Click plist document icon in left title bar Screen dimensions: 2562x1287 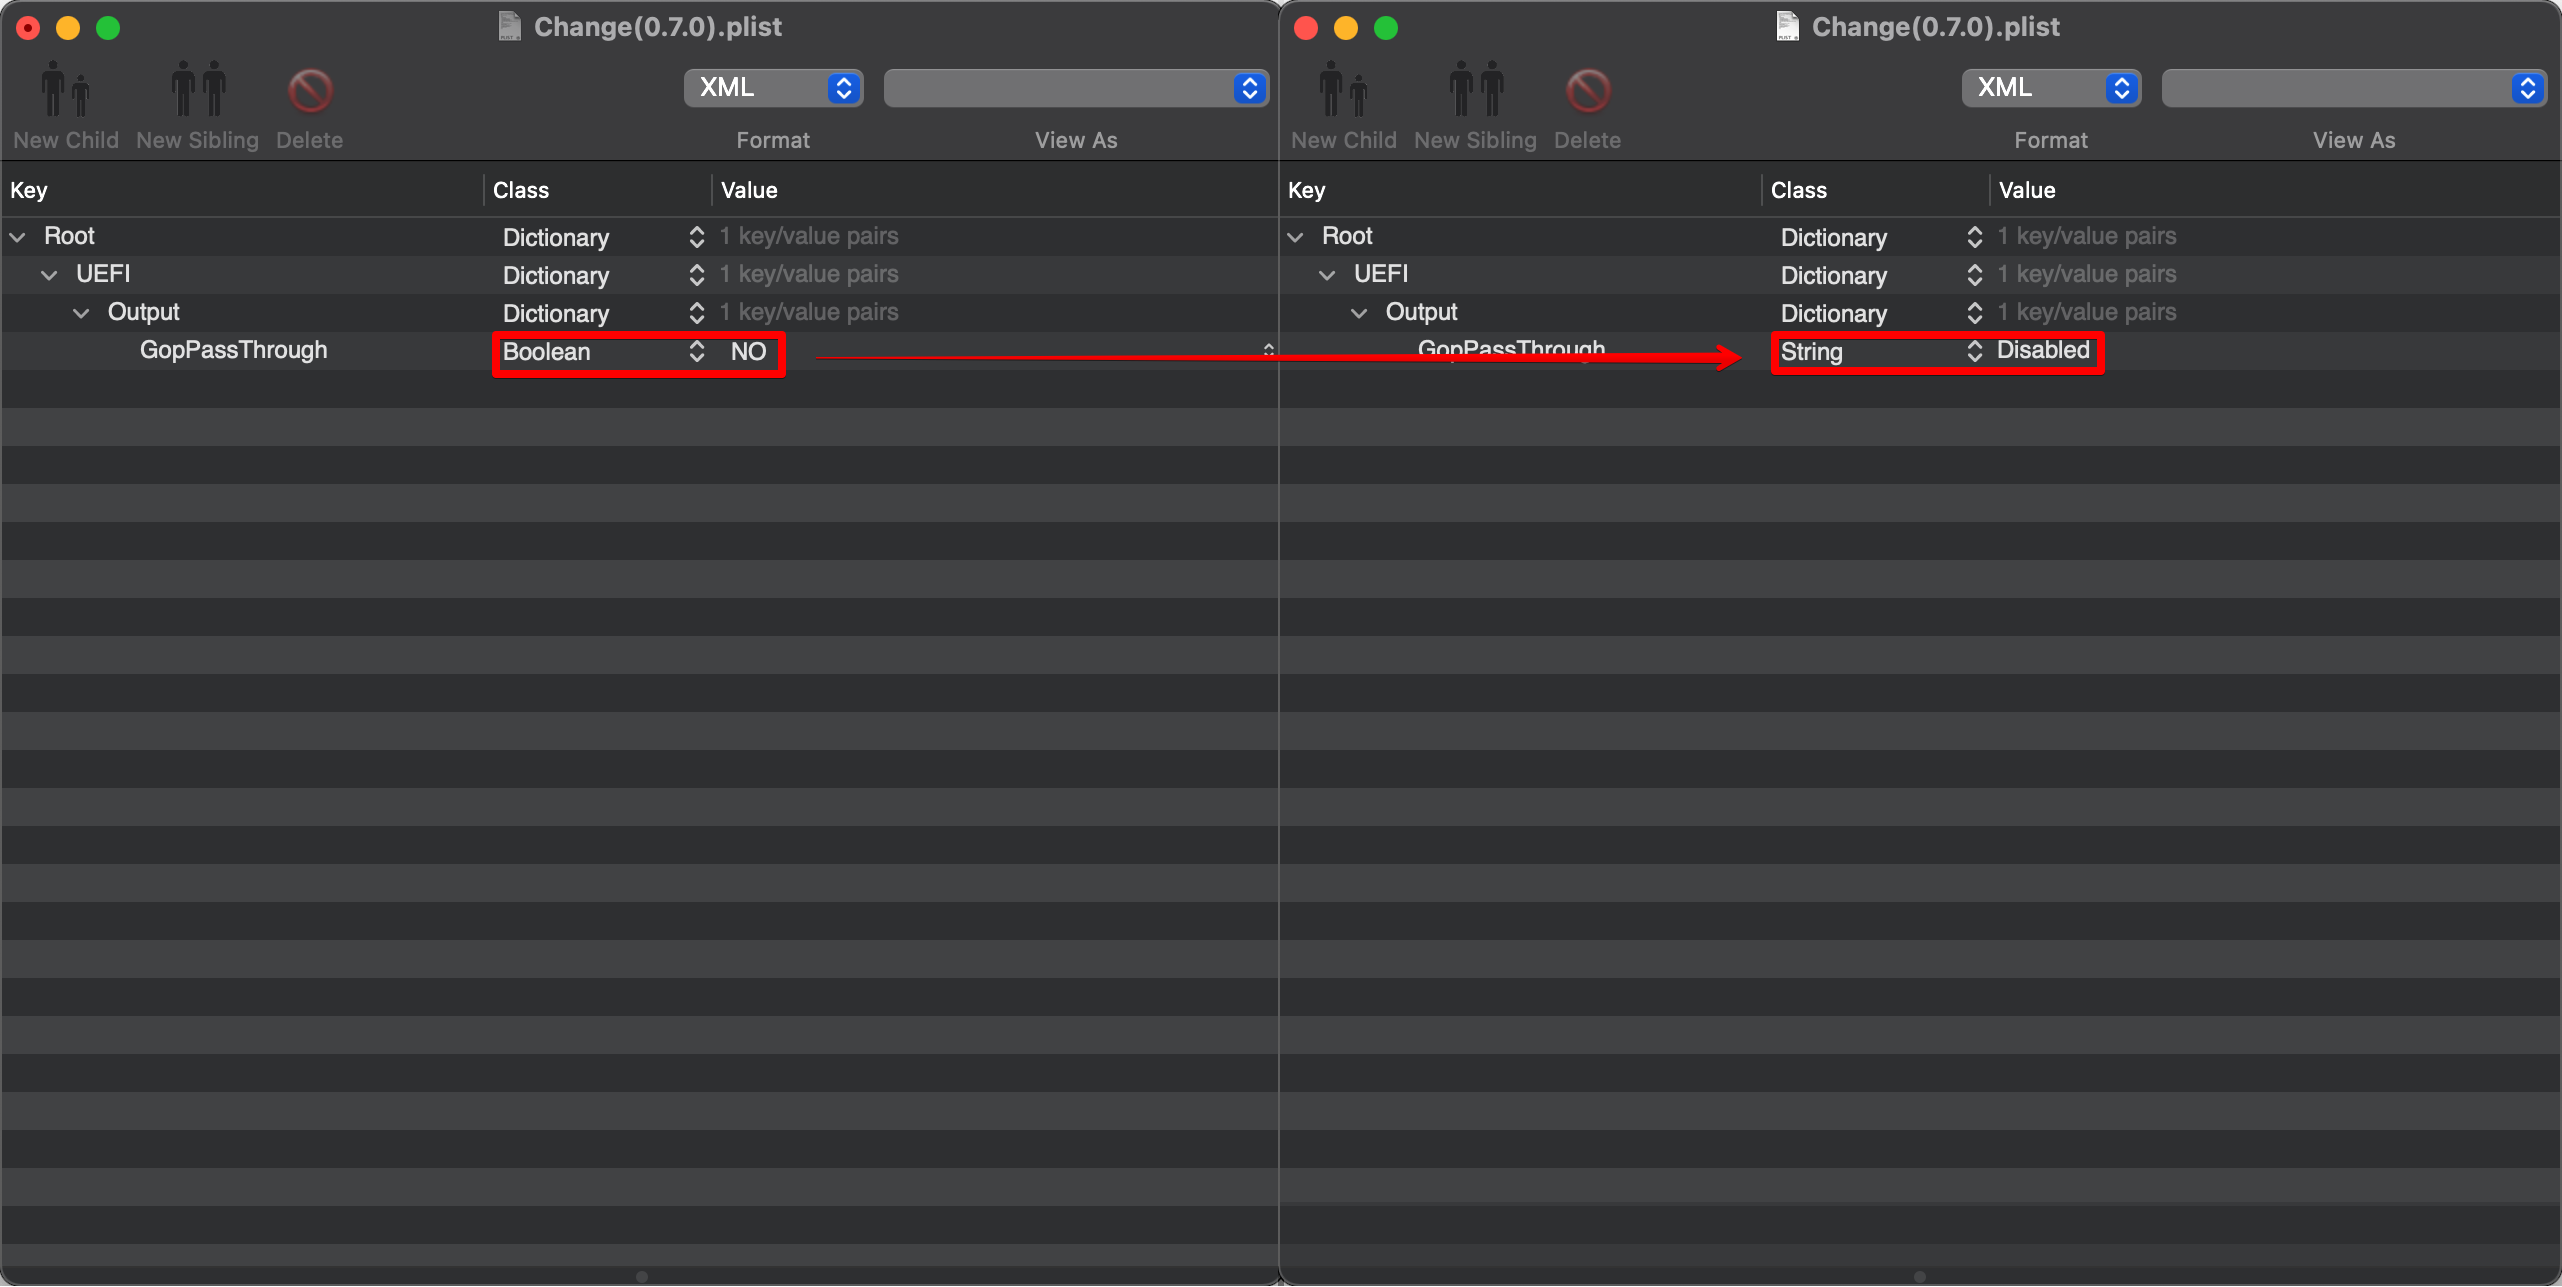[510, 26]
